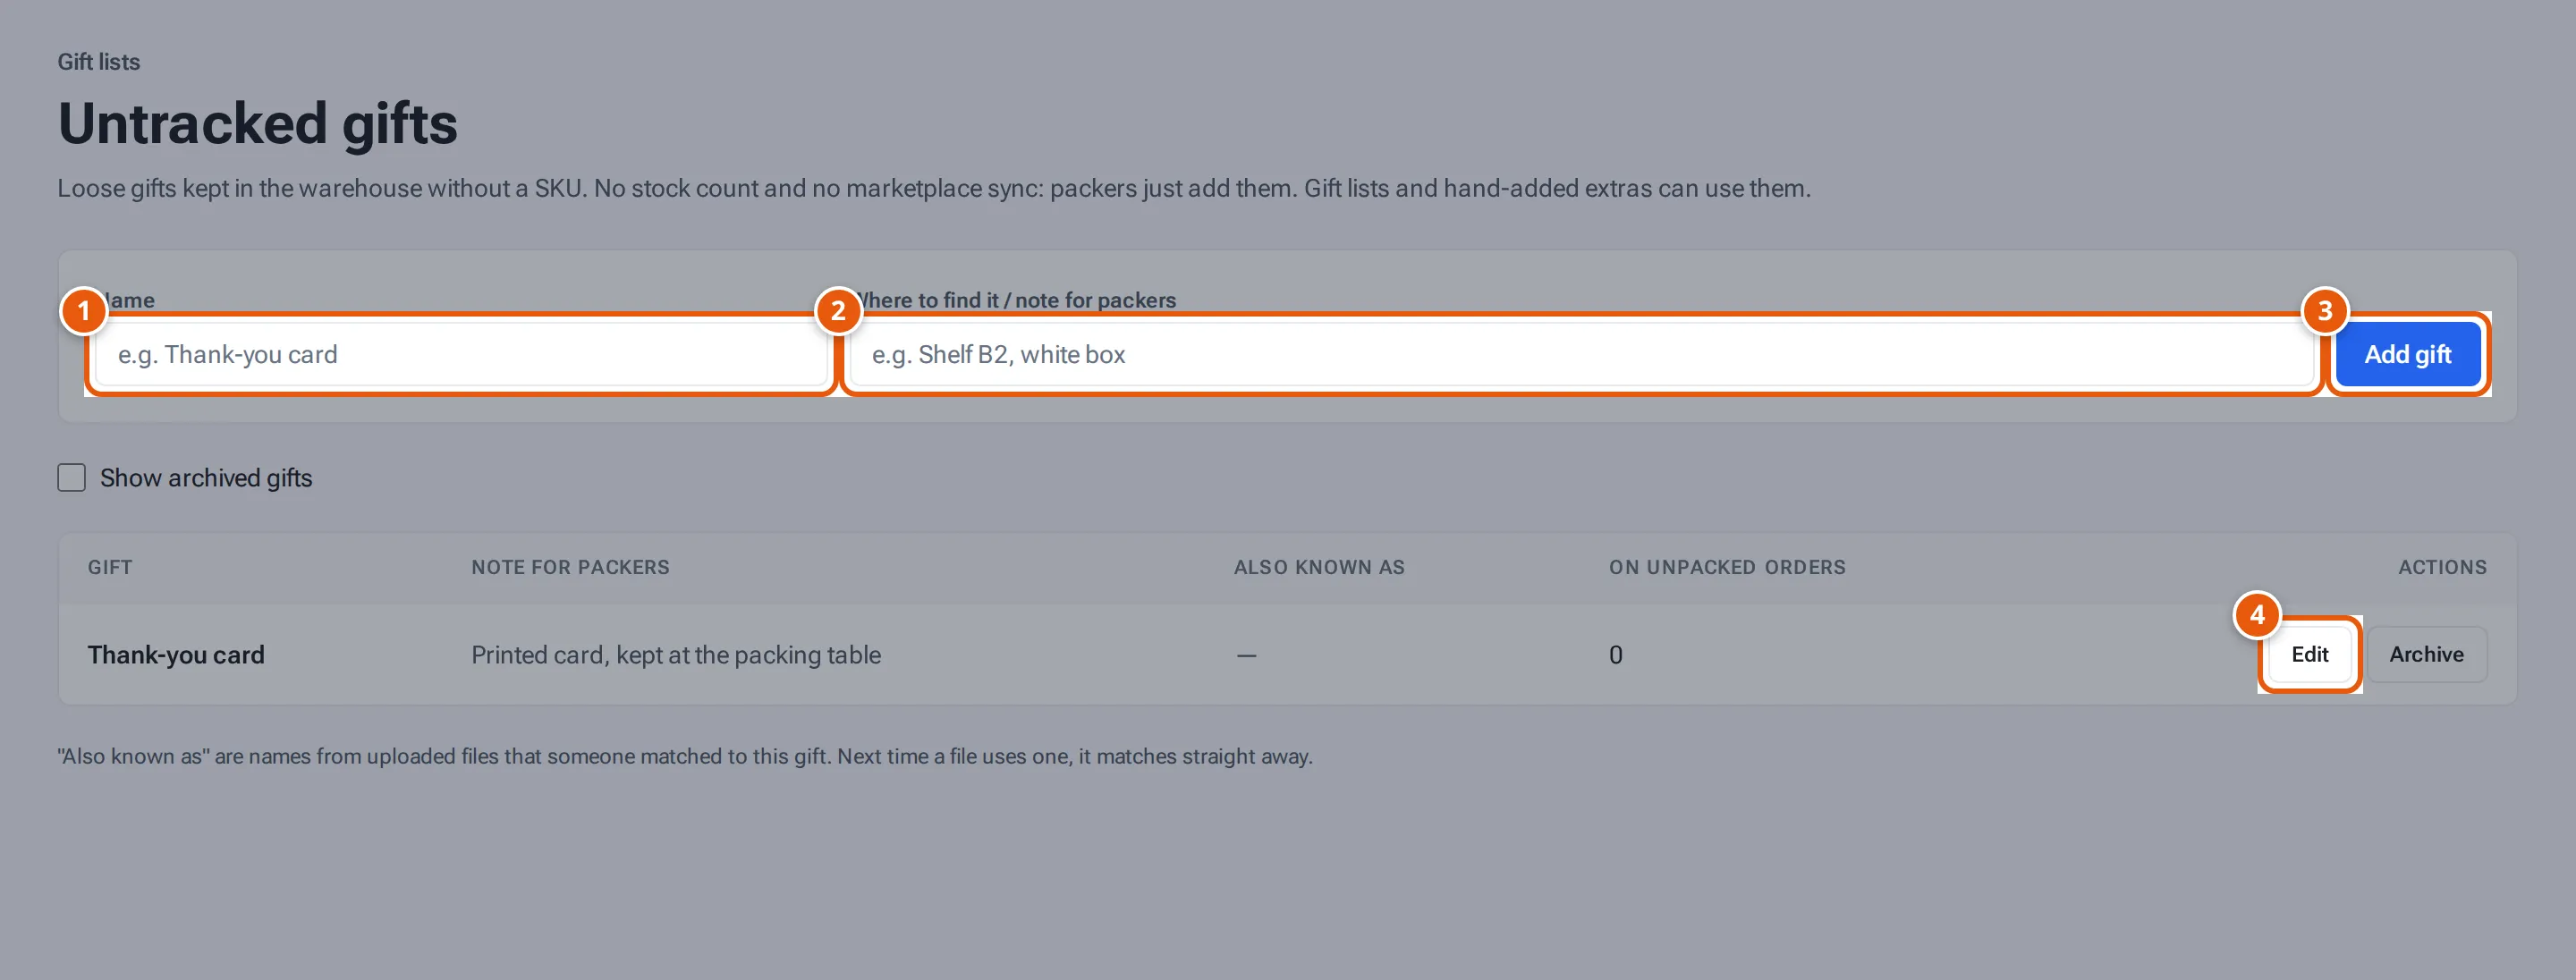Archive the Thank-you card gift
The image size is (2576, 980).
[x=2426, y=654]
